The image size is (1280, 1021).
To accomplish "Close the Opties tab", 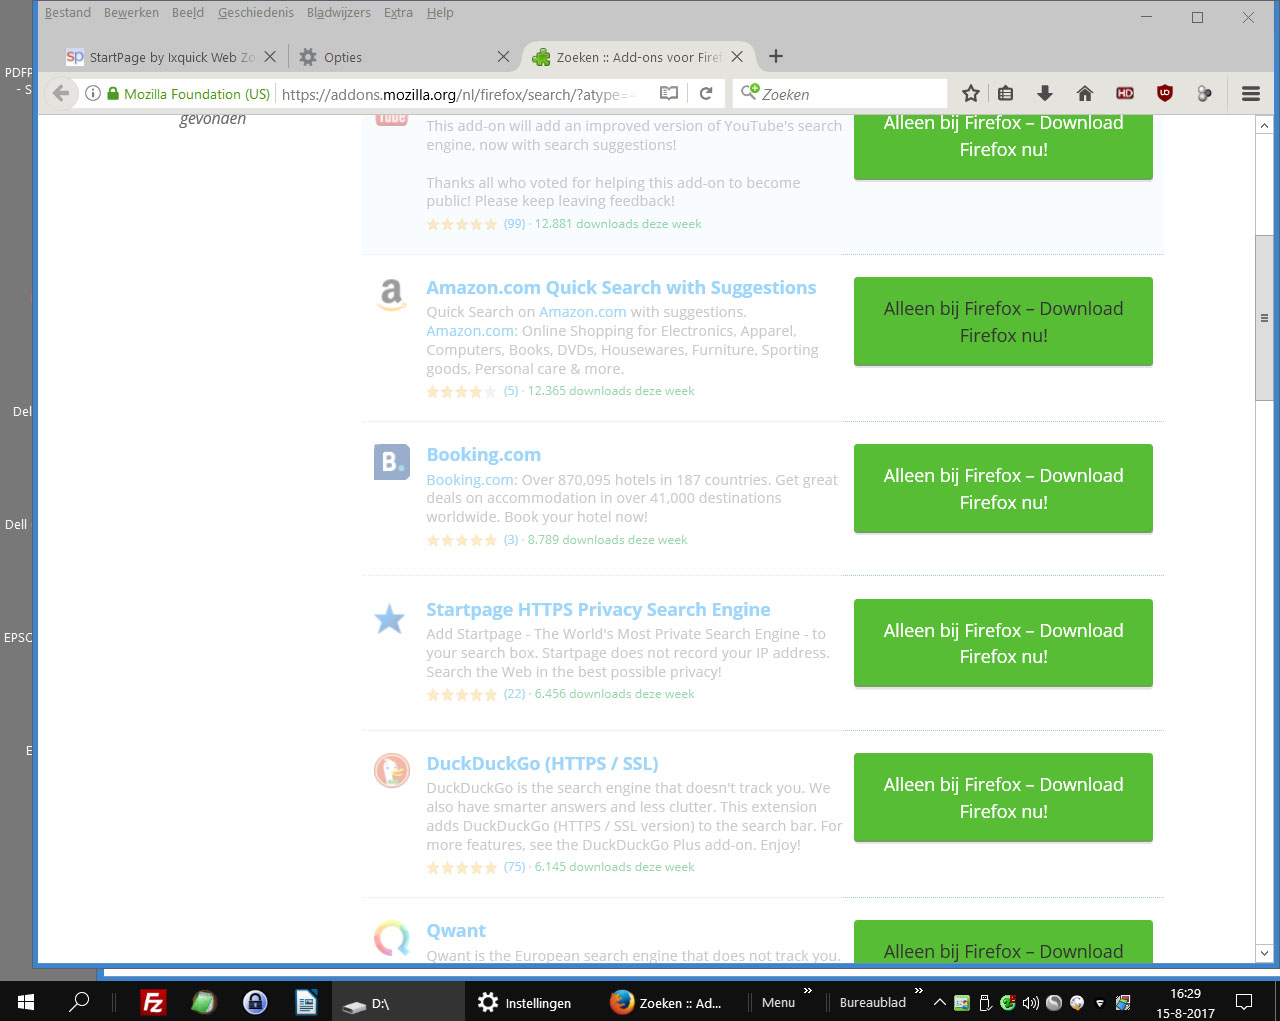I will (503, 57).
